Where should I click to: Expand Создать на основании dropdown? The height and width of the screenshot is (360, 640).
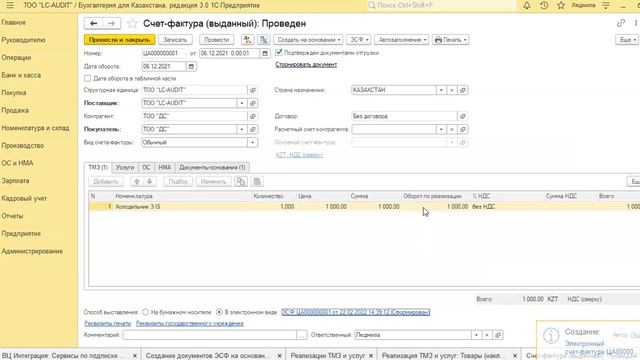(309, 40)
